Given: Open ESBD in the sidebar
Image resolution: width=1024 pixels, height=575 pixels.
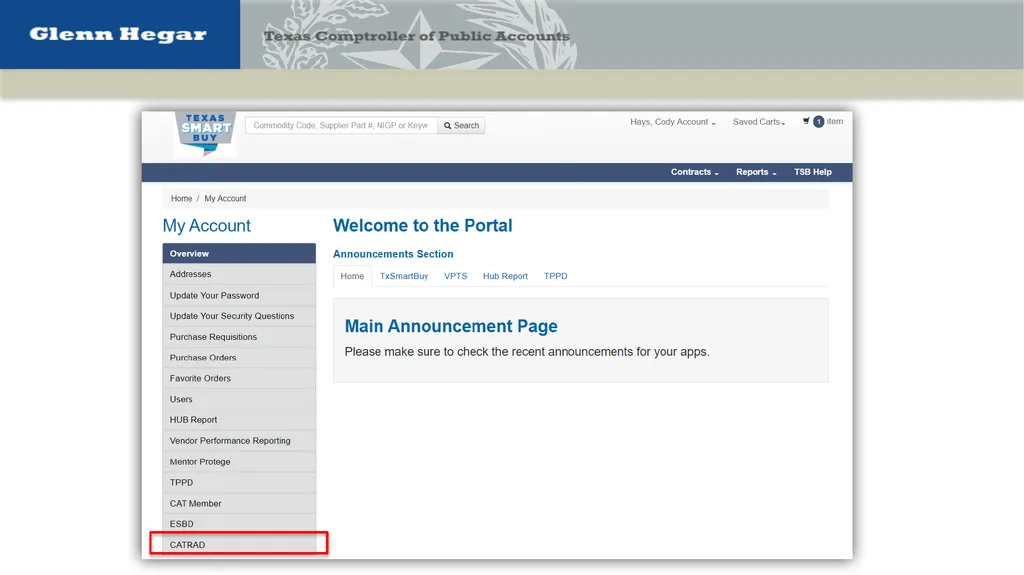Looking at the screenshot, I should (x=239, y=524).
